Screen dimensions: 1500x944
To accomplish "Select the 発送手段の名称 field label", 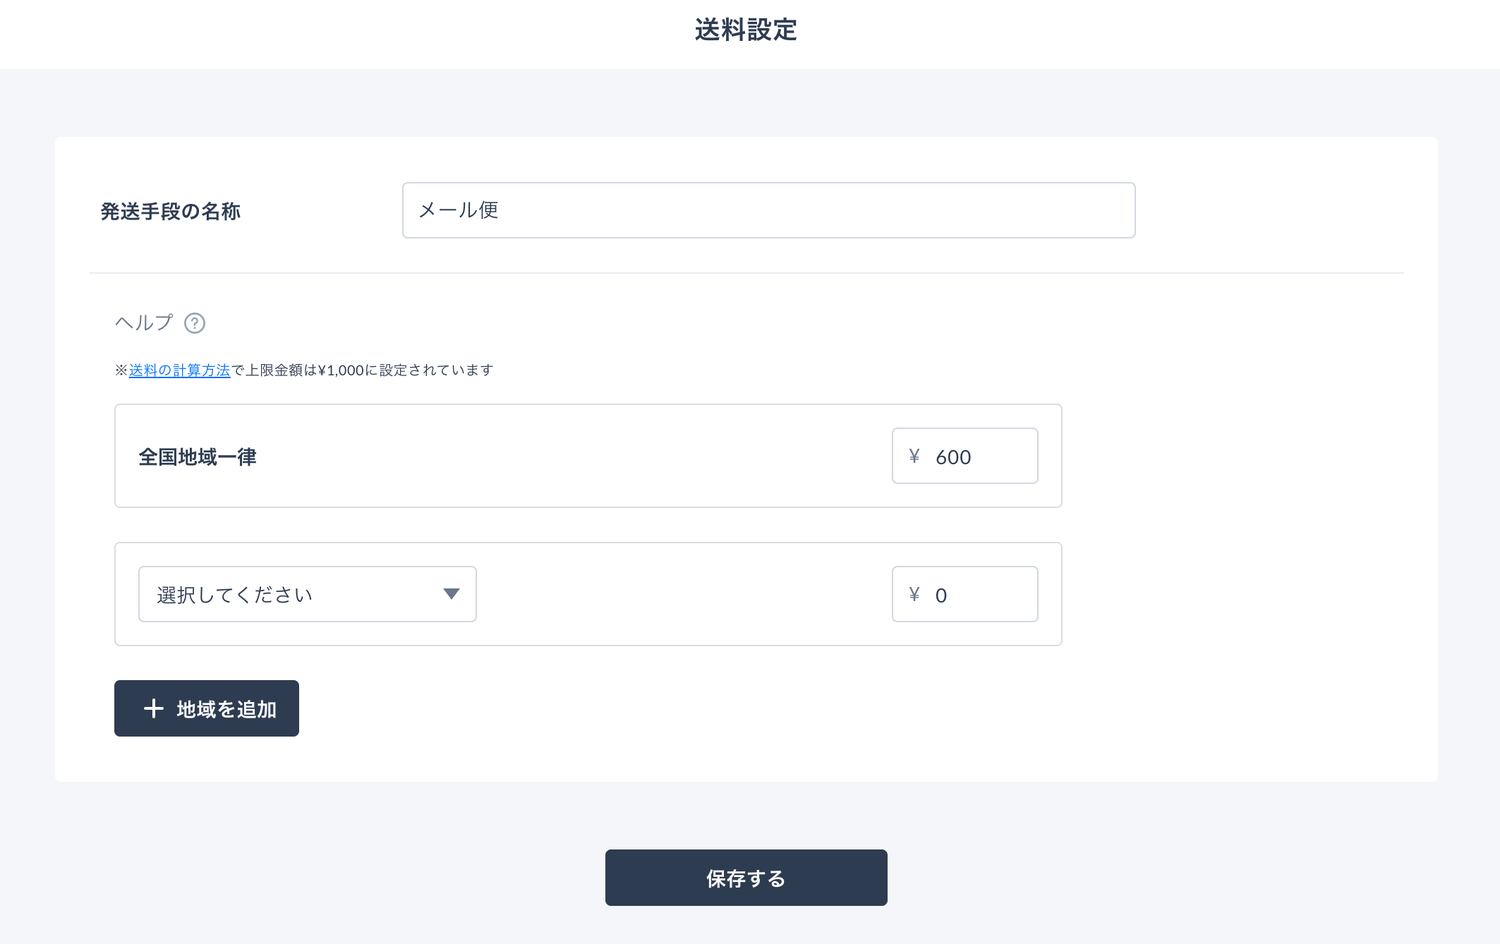I will [171, 211].
